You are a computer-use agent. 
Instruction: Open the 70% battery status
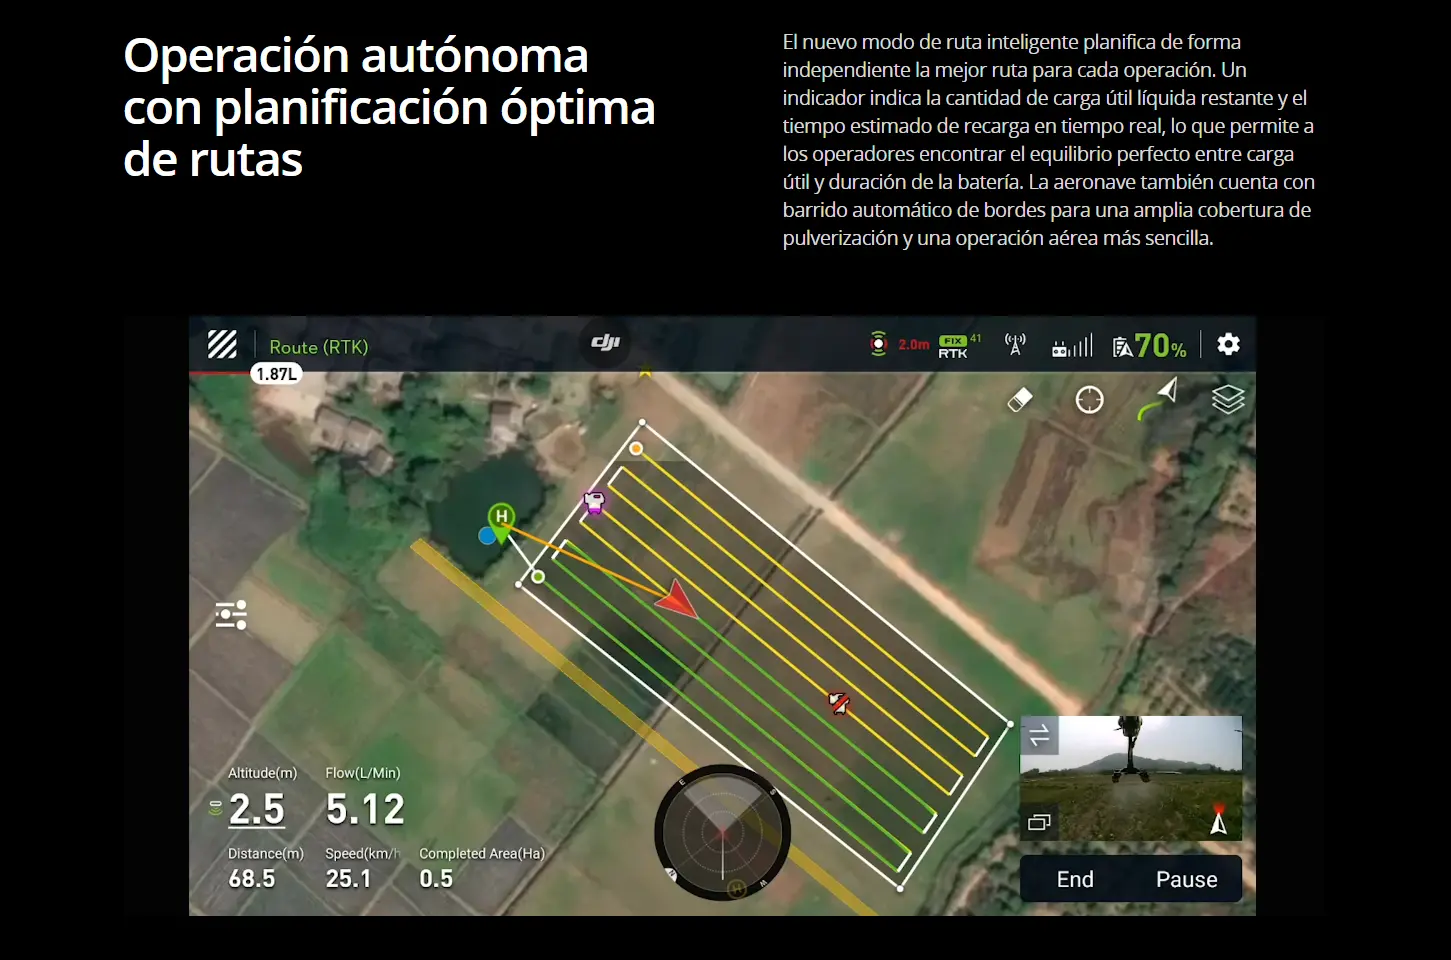[x=1150, y=346]
